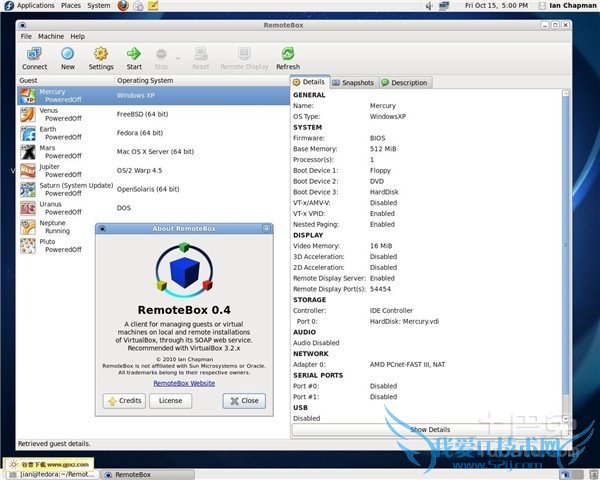The height and width of the screenshot is (480, 600).
Task: Click the Connect toolbar icon
Action: pos(34,58)
